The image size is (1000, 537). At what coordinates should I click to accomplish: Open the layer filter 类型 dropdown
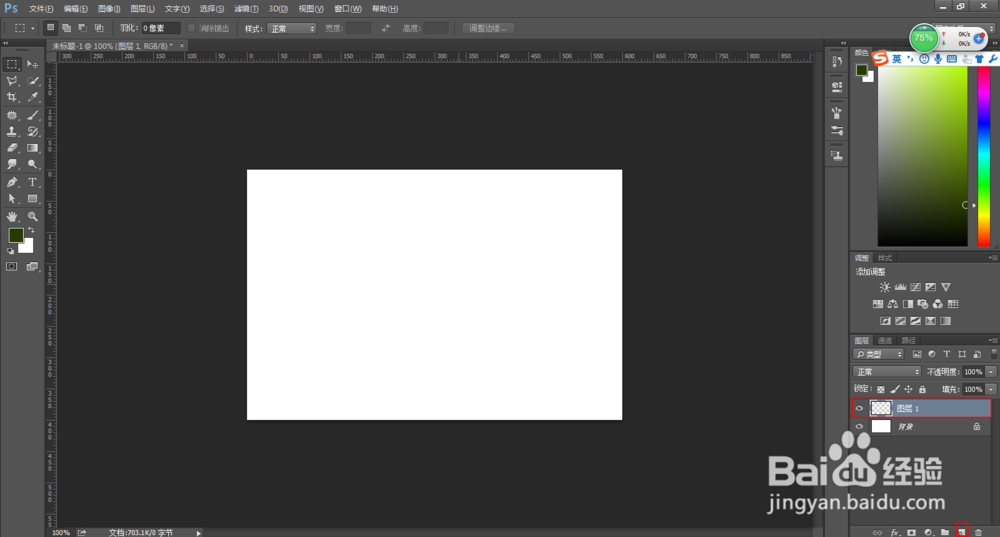click(x=878, y=354)
